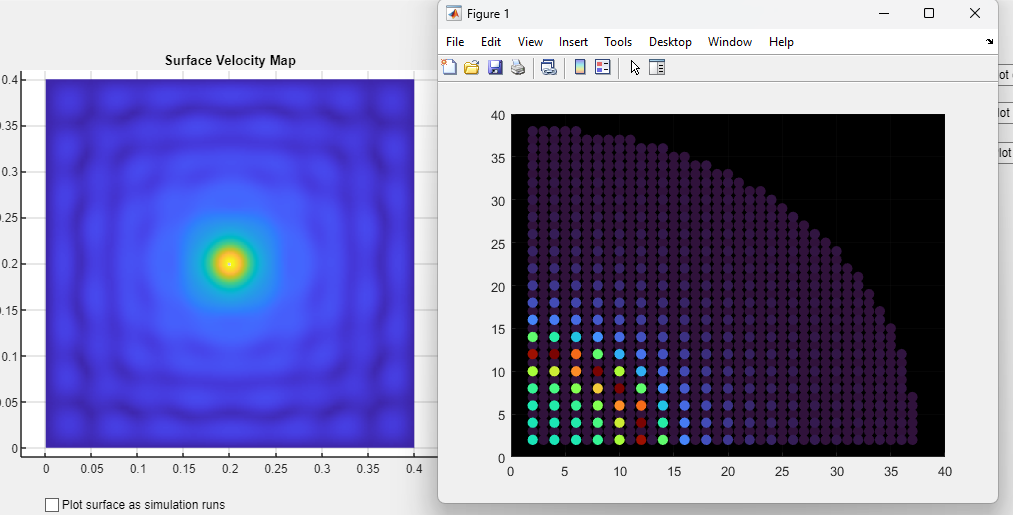This screenshot has width=1013, height=515.
Task: Open the Insert menu
Action: [573, 42]
